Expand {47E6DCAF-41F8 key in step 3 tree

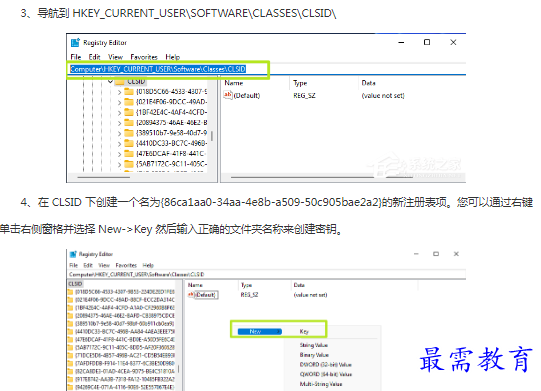point(119,154)
